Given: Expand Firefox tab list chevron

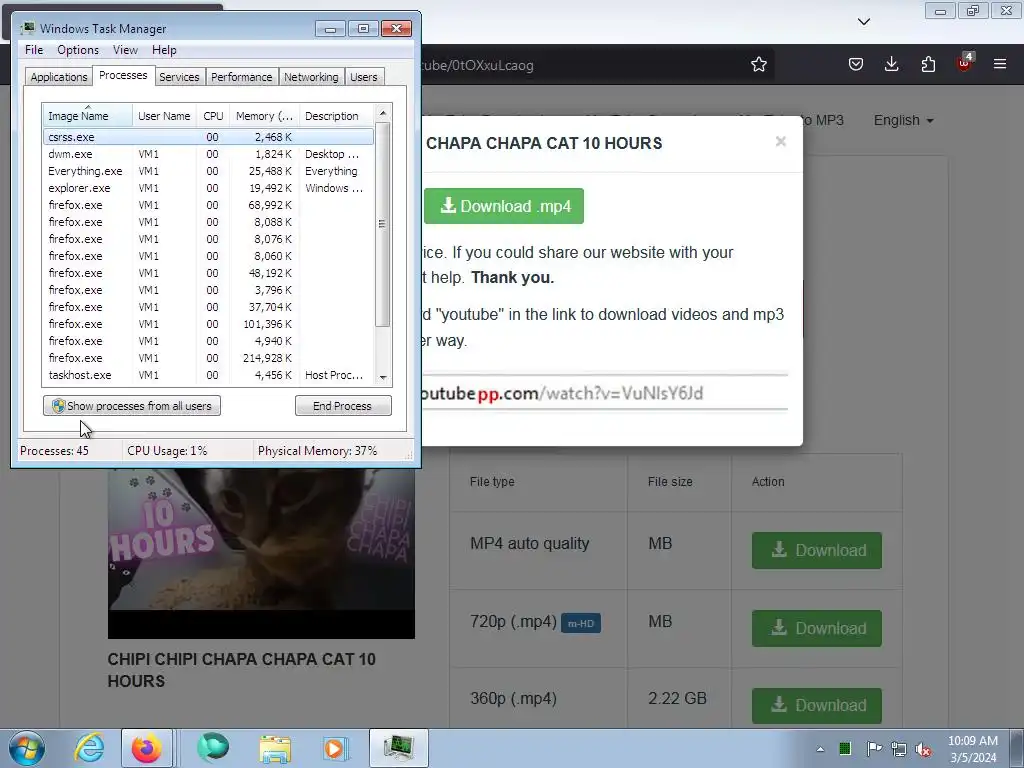Looking at the screenshot, I should tap(864, 22).
